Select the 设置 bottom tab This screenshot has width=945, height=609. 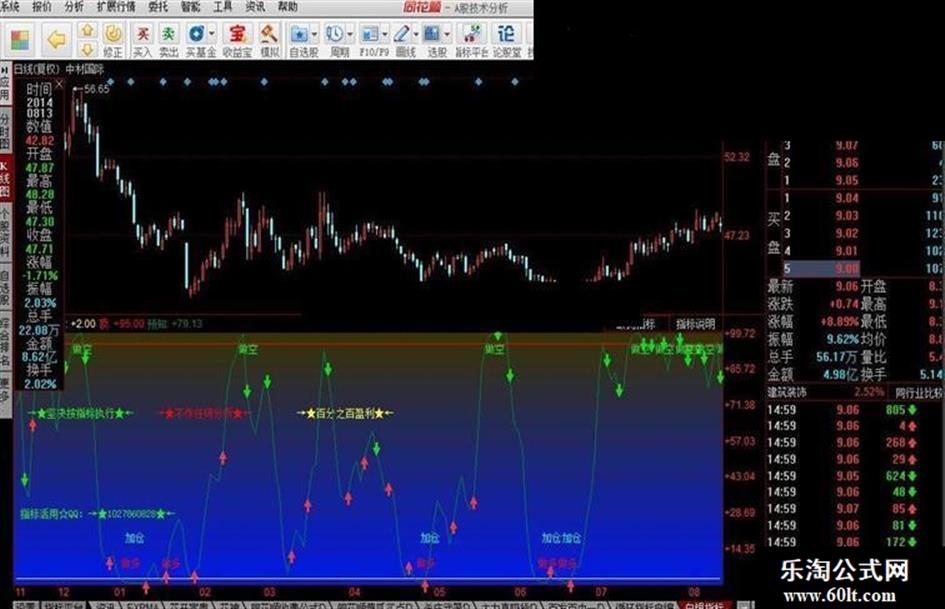point(27,605)
